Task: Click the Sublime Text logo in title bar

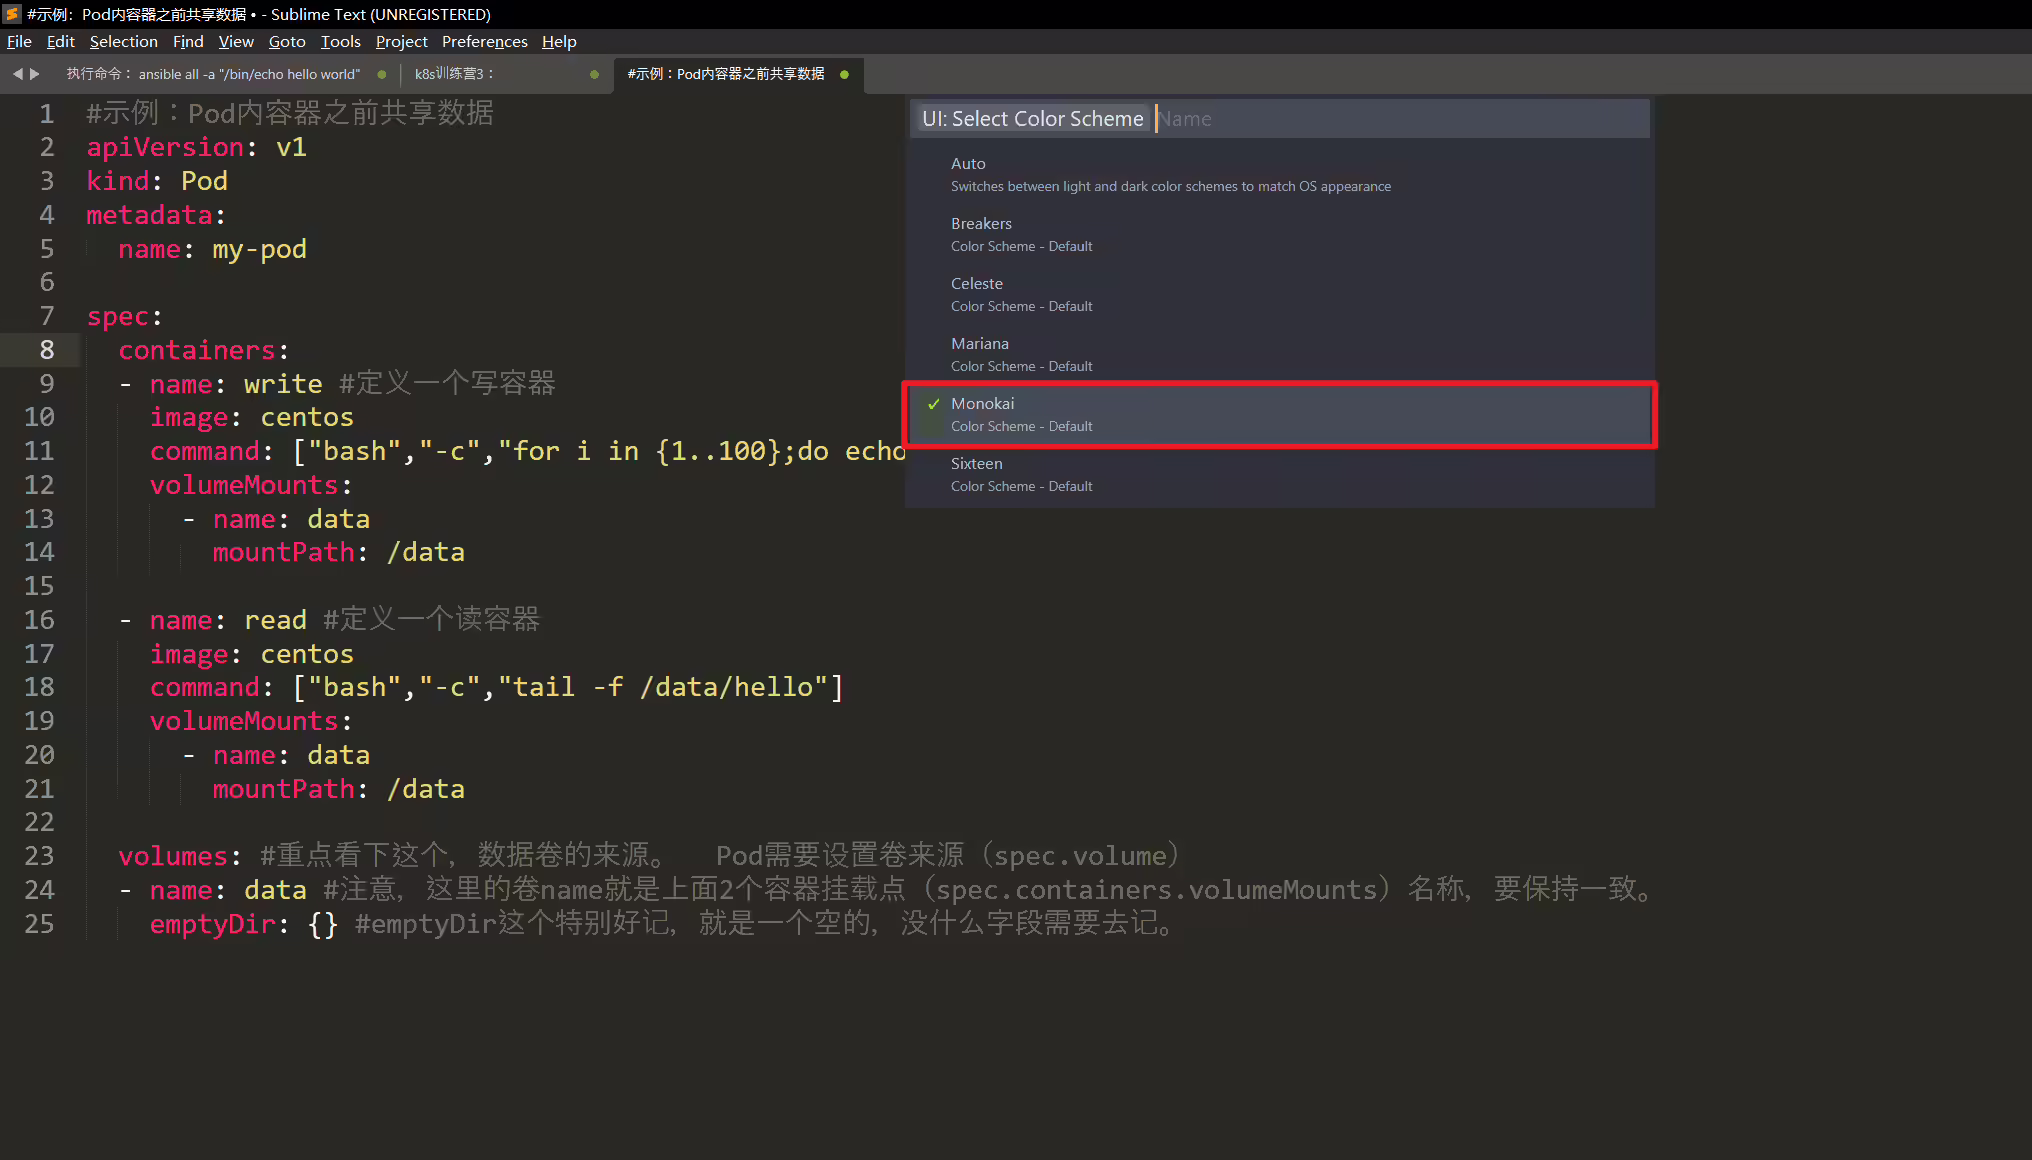Action: 12,14
